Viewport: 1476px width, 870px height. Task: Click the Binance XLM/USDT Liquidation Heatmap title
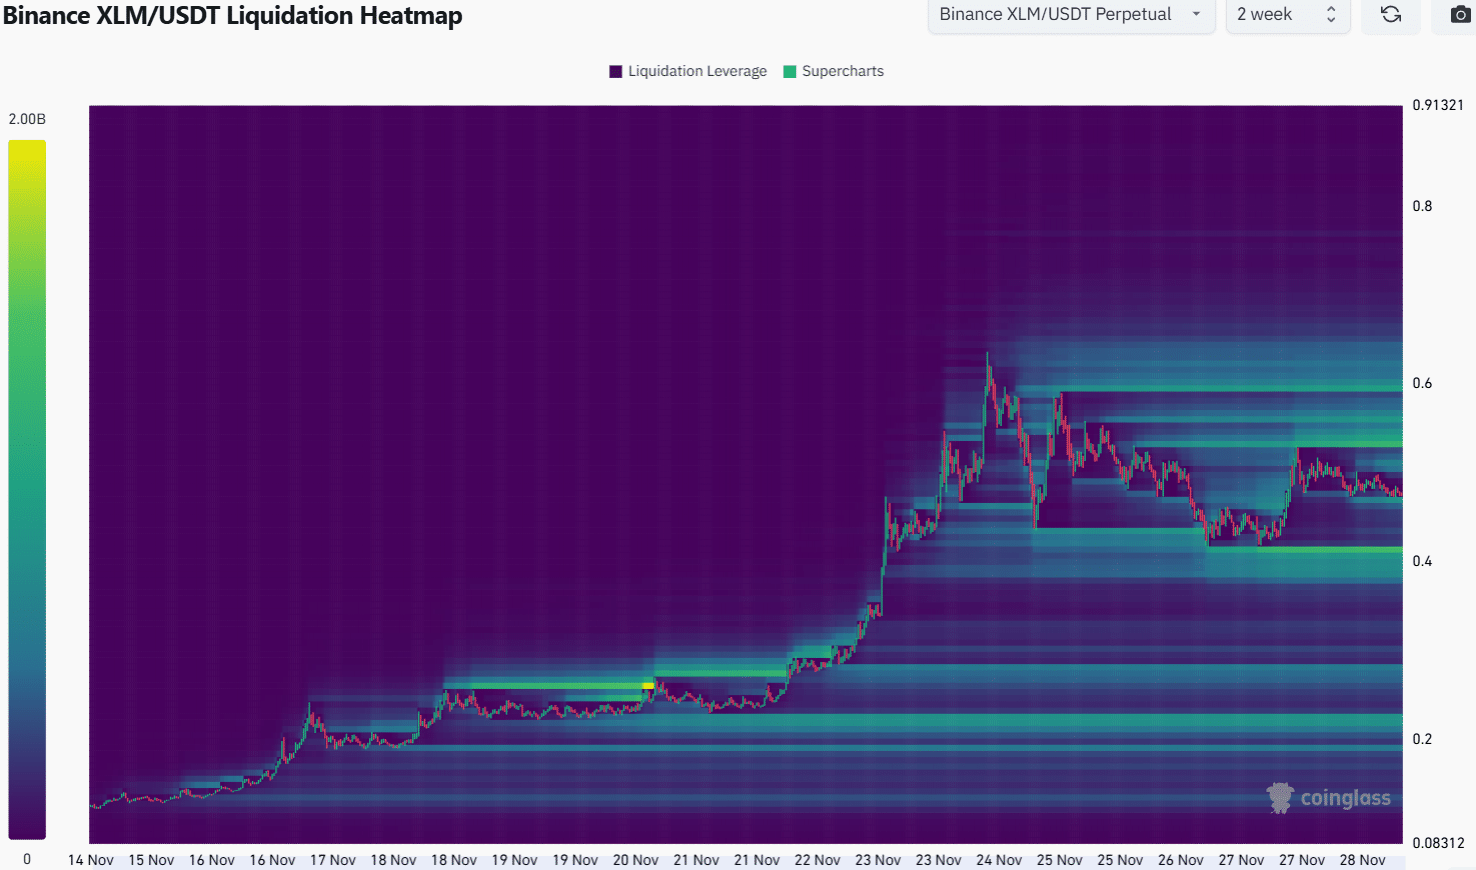[x=232, y=15]
